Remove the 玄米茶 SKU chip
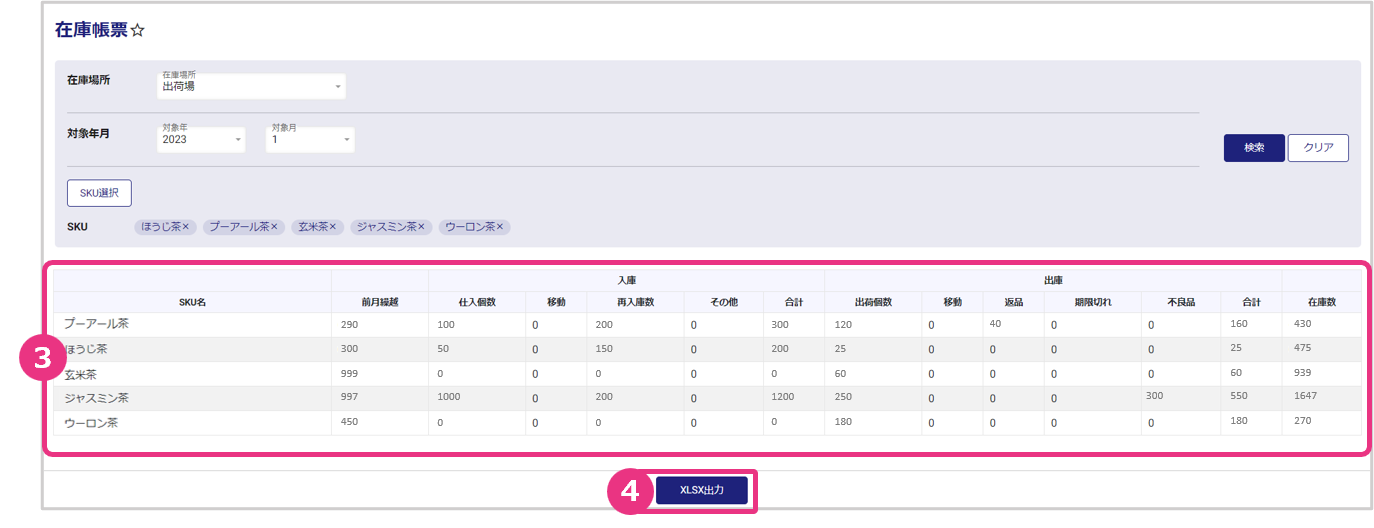Image resolution: width=1374 pixels, height=528 pixels. 334,227
